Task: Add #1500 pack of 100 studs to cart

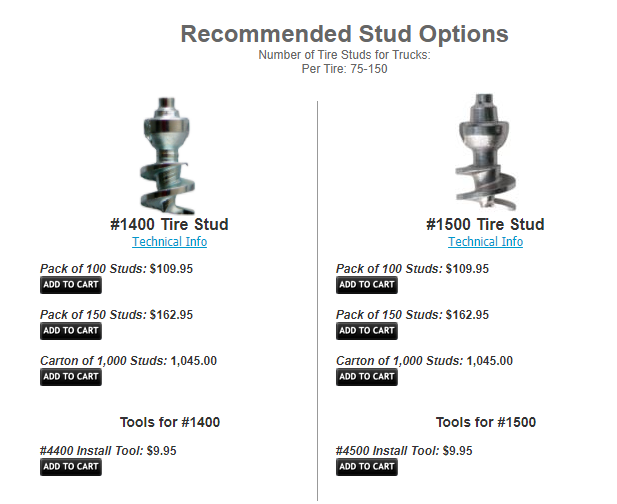Action: pyautogui.click(x=367, y=285)
